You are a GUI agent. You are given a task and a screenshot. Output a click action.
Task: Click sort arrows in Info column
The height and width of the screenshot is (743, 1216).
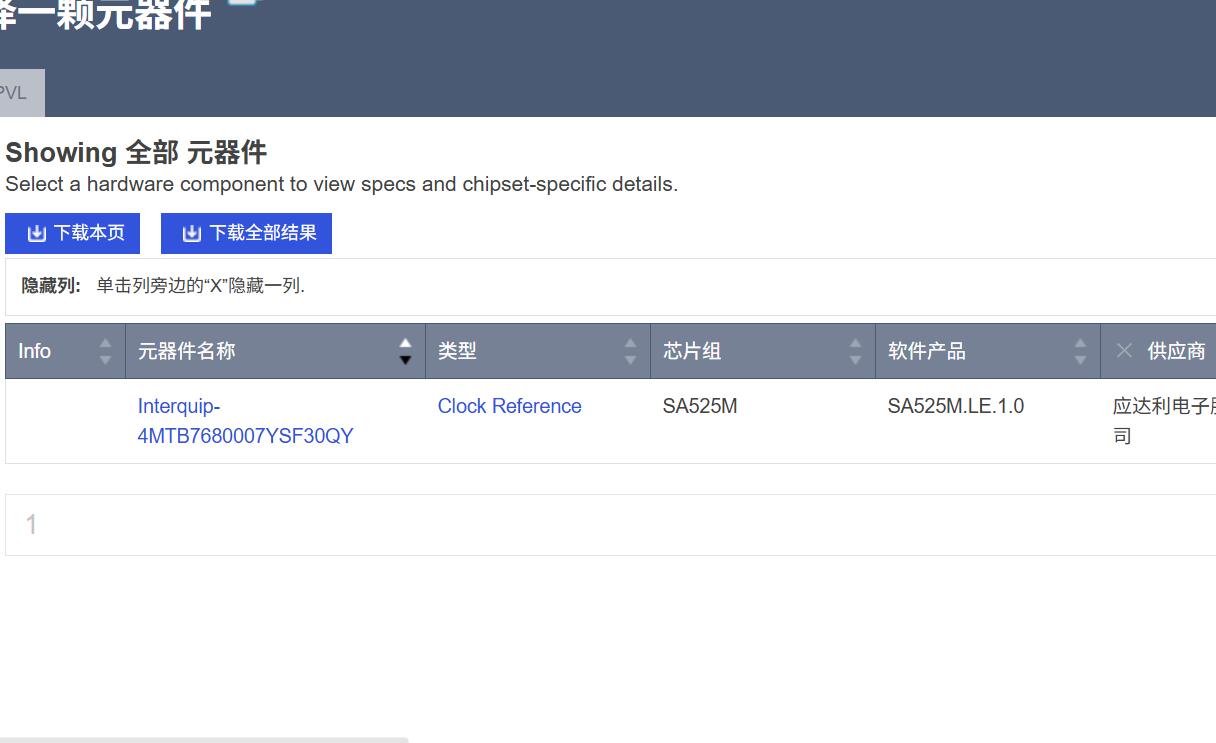coord(105,351)
